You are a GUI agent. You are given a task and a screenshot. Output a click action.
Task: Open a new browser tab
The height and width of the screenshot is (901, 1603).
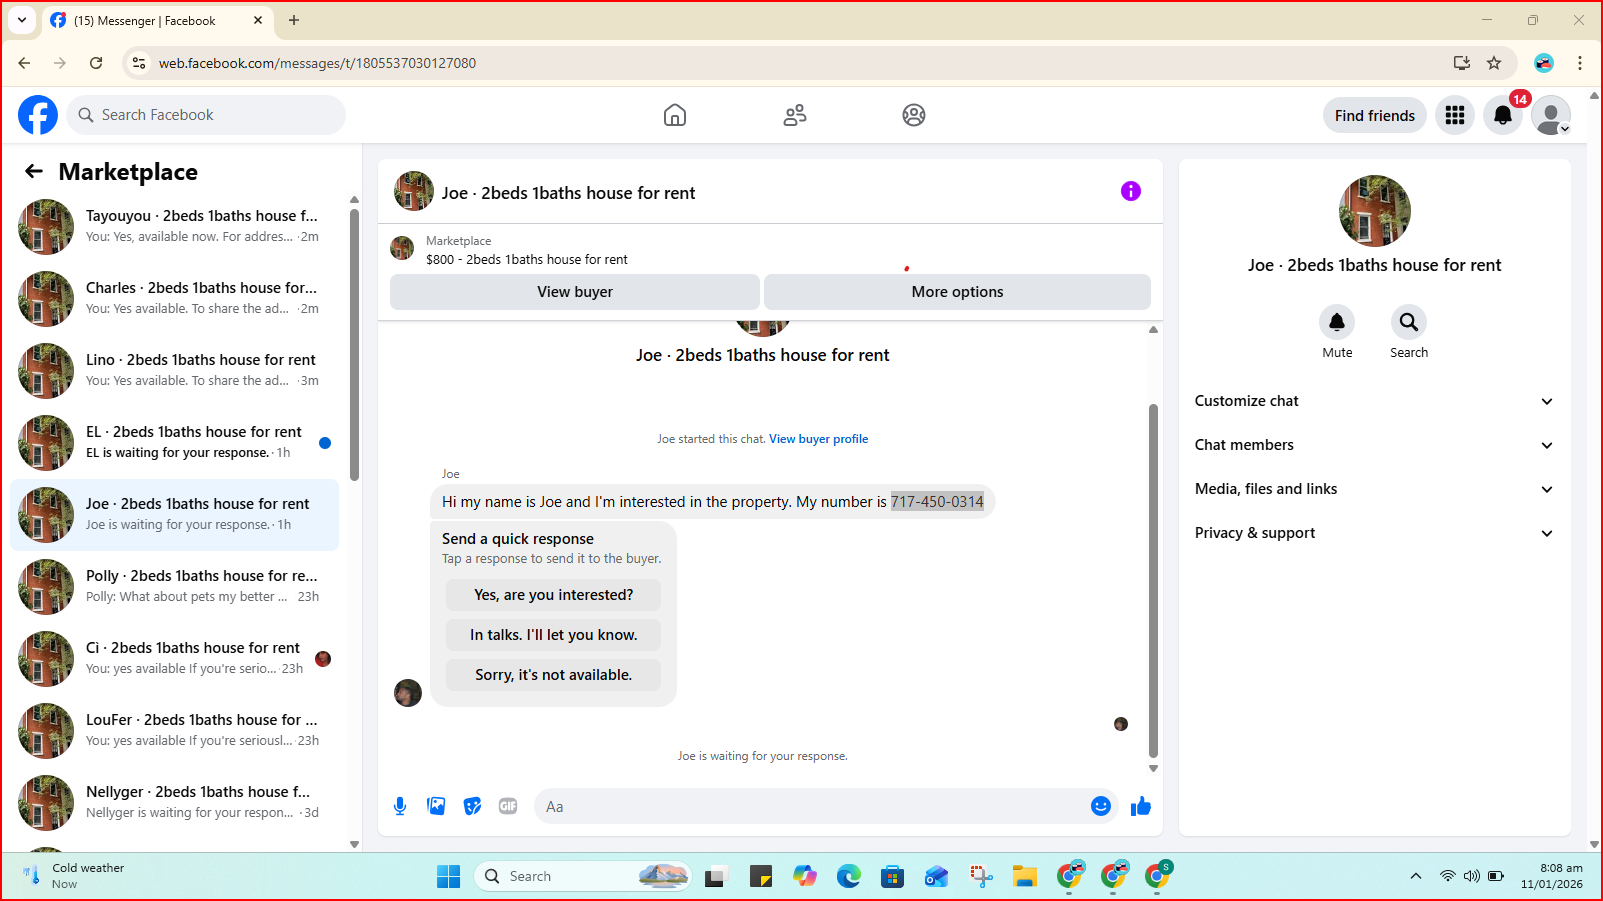tap(294, 20)
